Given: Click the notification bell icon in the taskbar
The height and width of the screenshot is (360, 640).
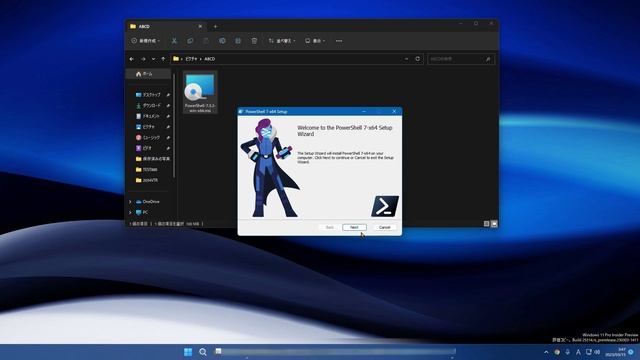Looking at the screenshot, I should point(631,352).
